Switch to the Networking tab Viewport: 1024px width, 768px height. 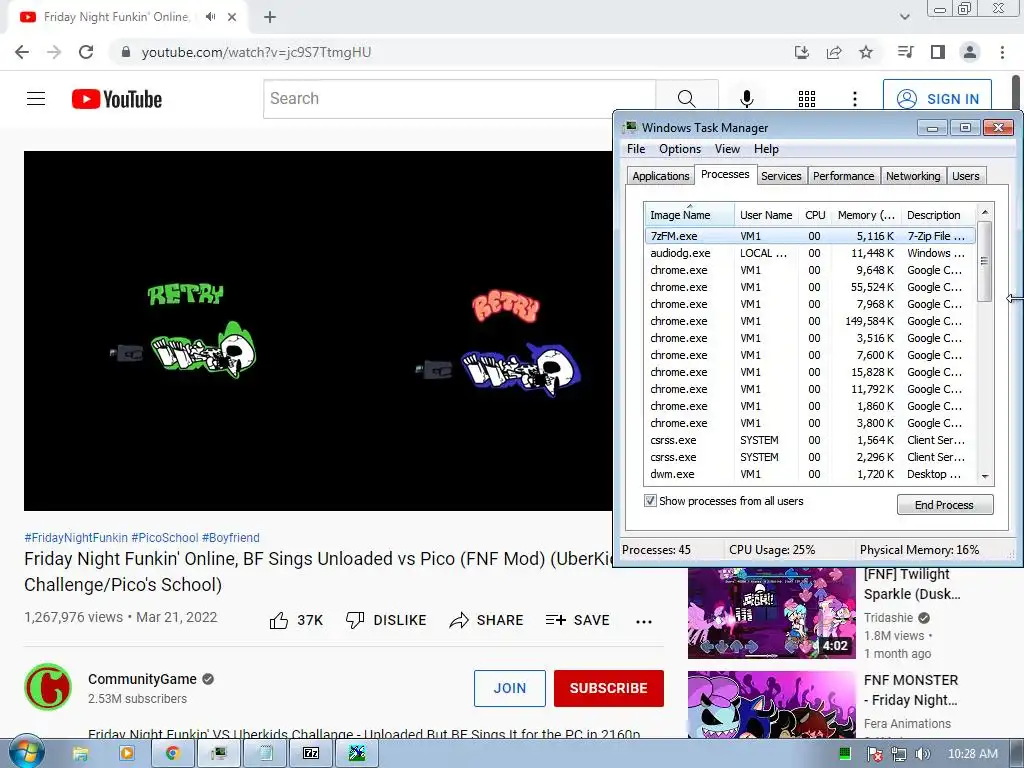[913, 176]
